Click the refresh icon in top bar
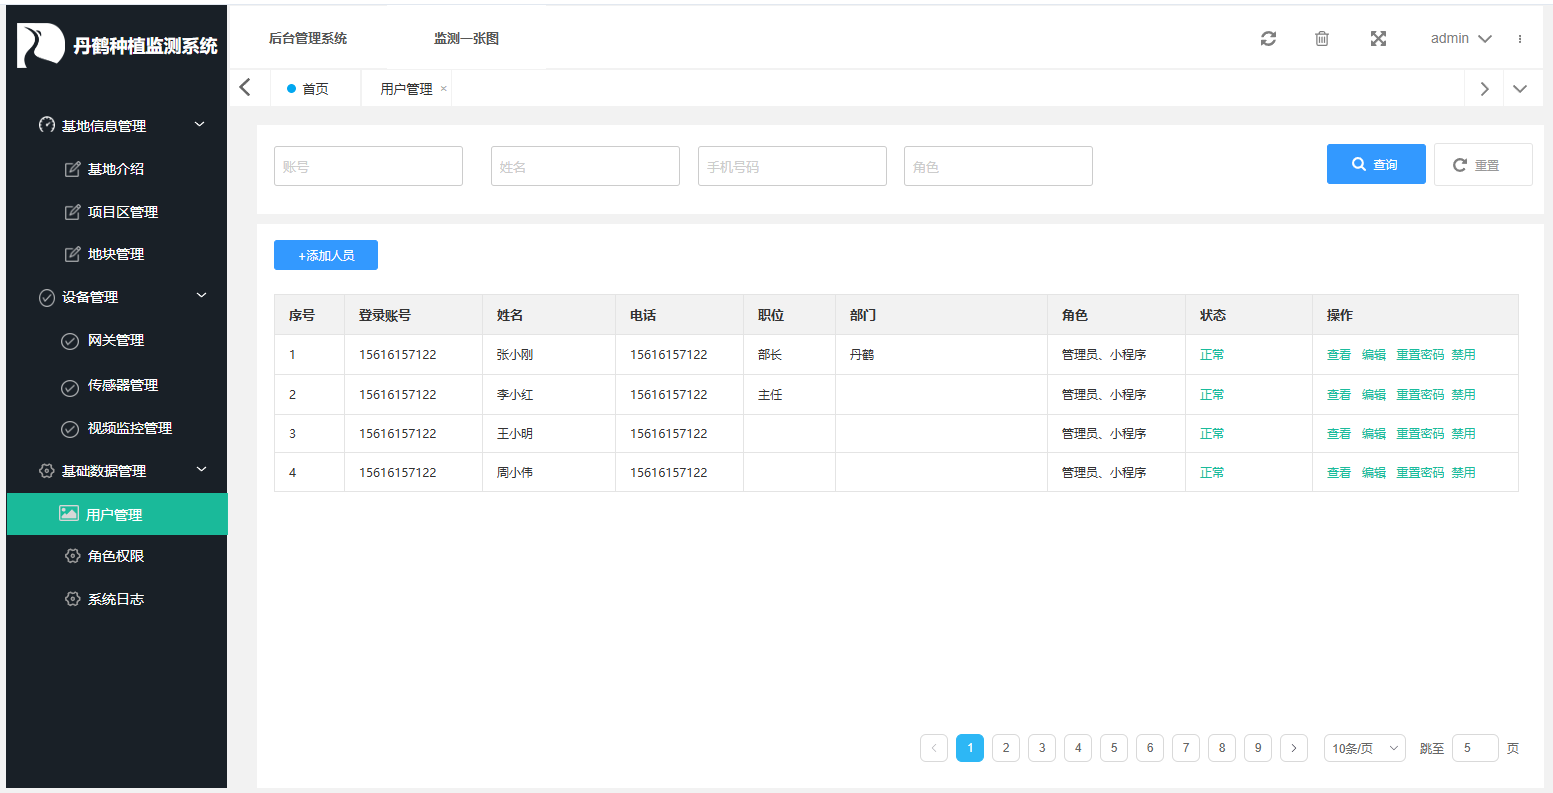Viewport: 1553px width, 793px height. click(x=1268, y=39)
